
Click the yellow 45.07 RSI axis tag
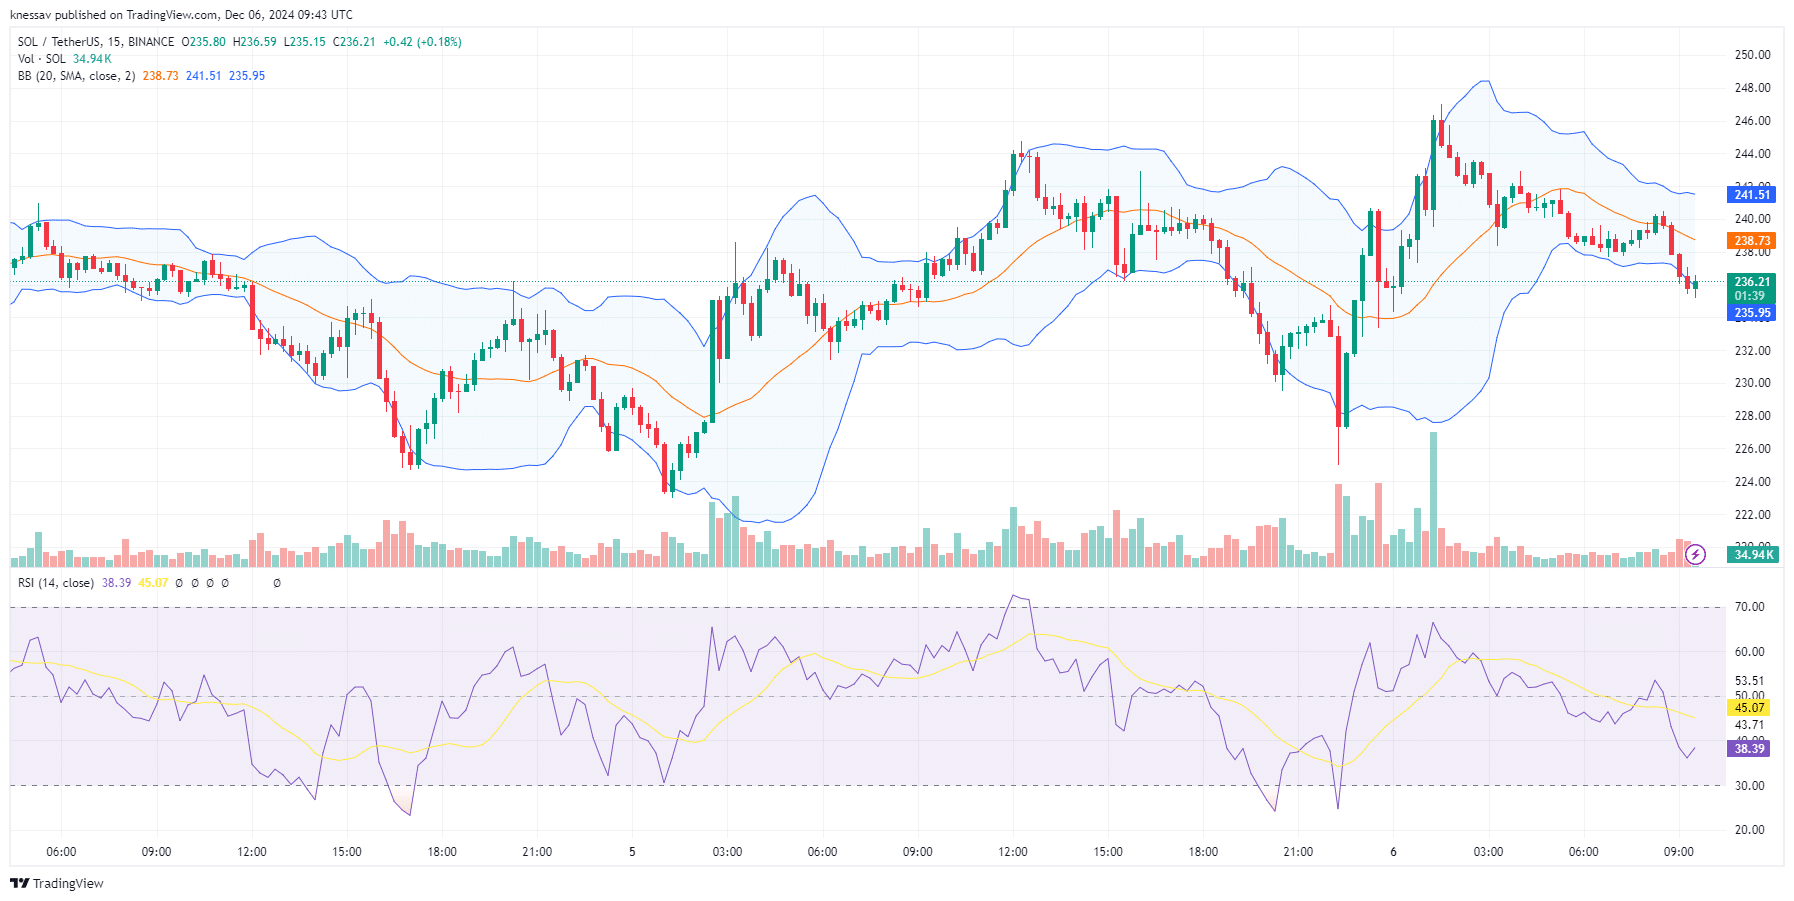(1749, 708)
